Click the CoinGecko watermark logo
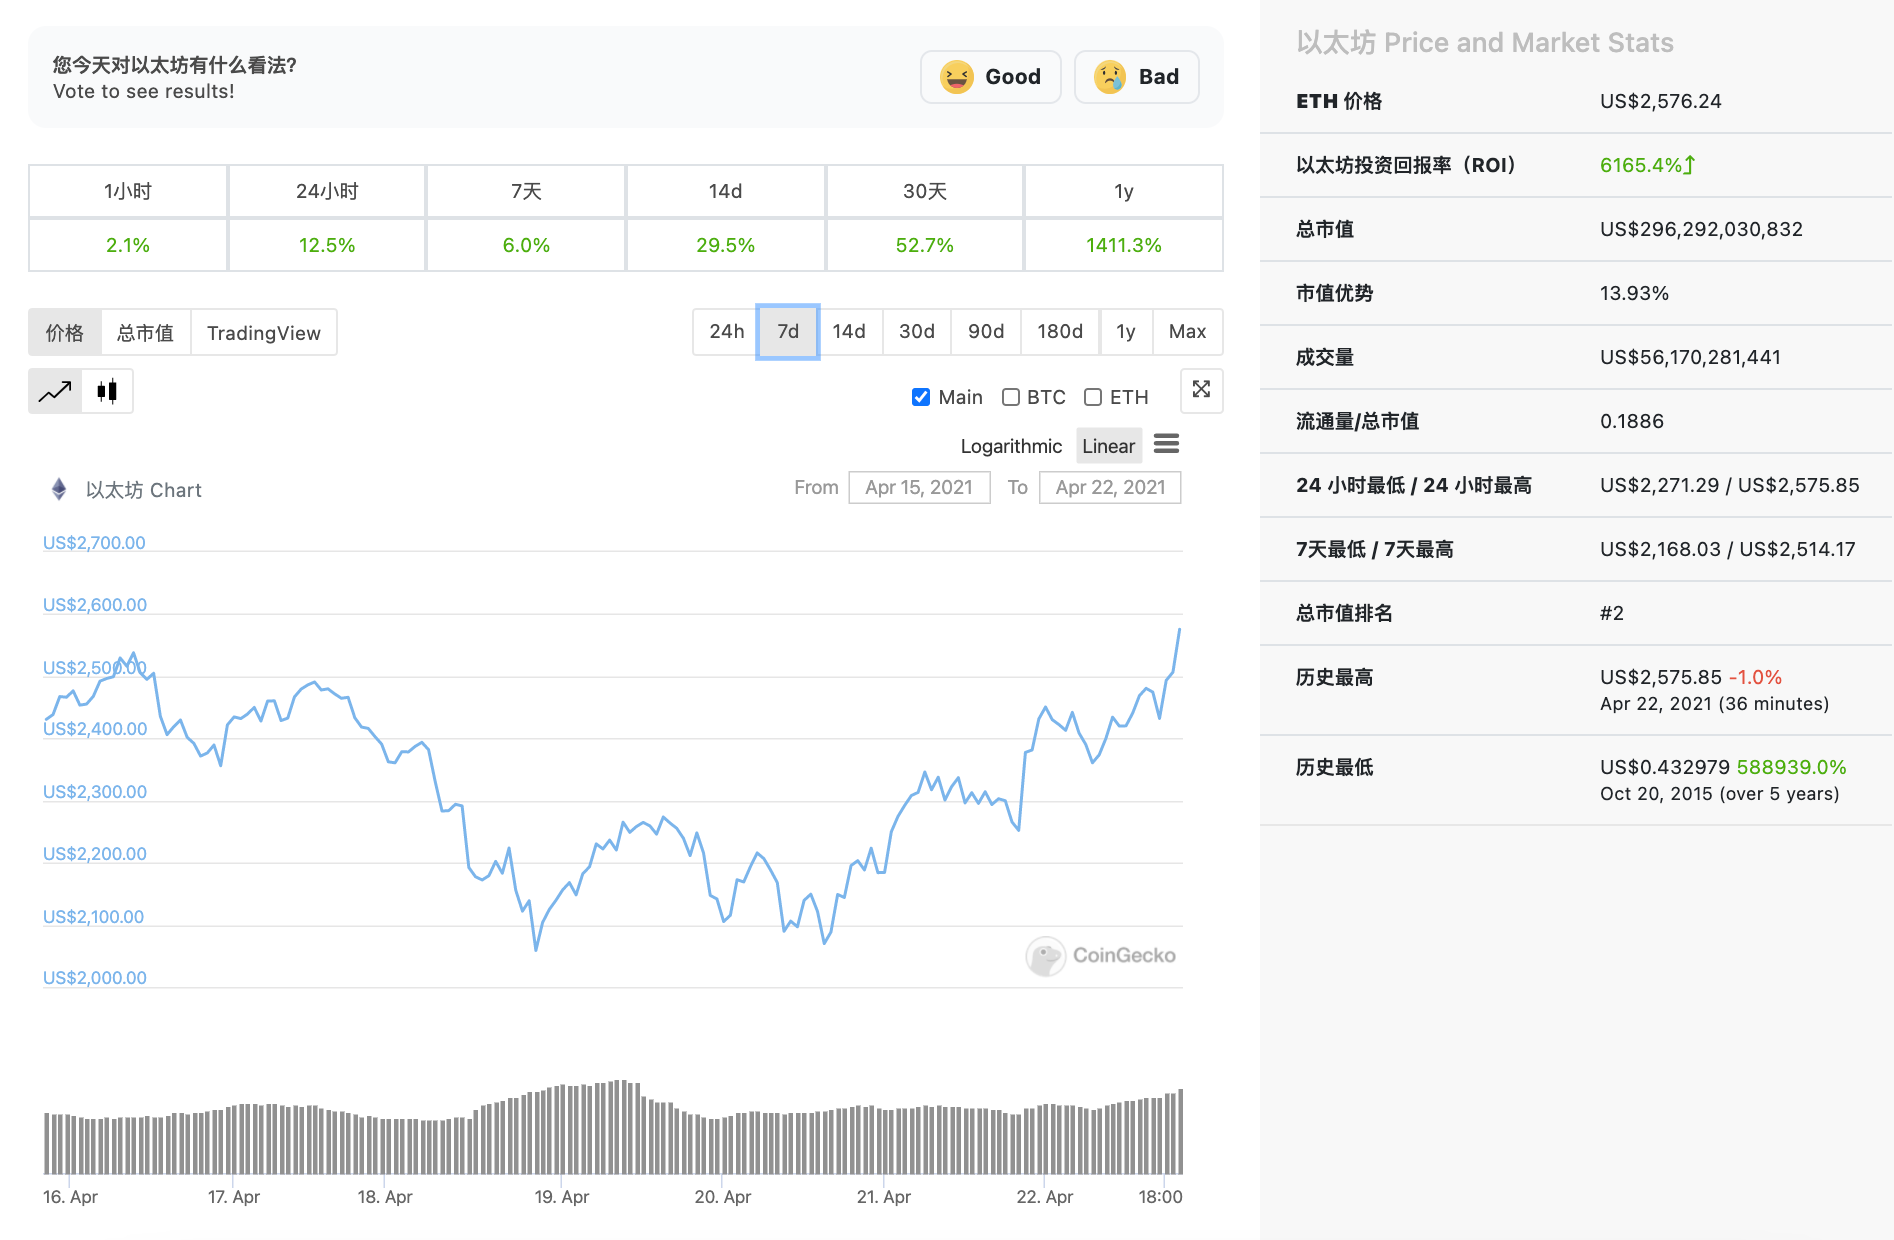Viewport: 1894px width, 1240px height. pyautogui.click(x=1046, y=957)
